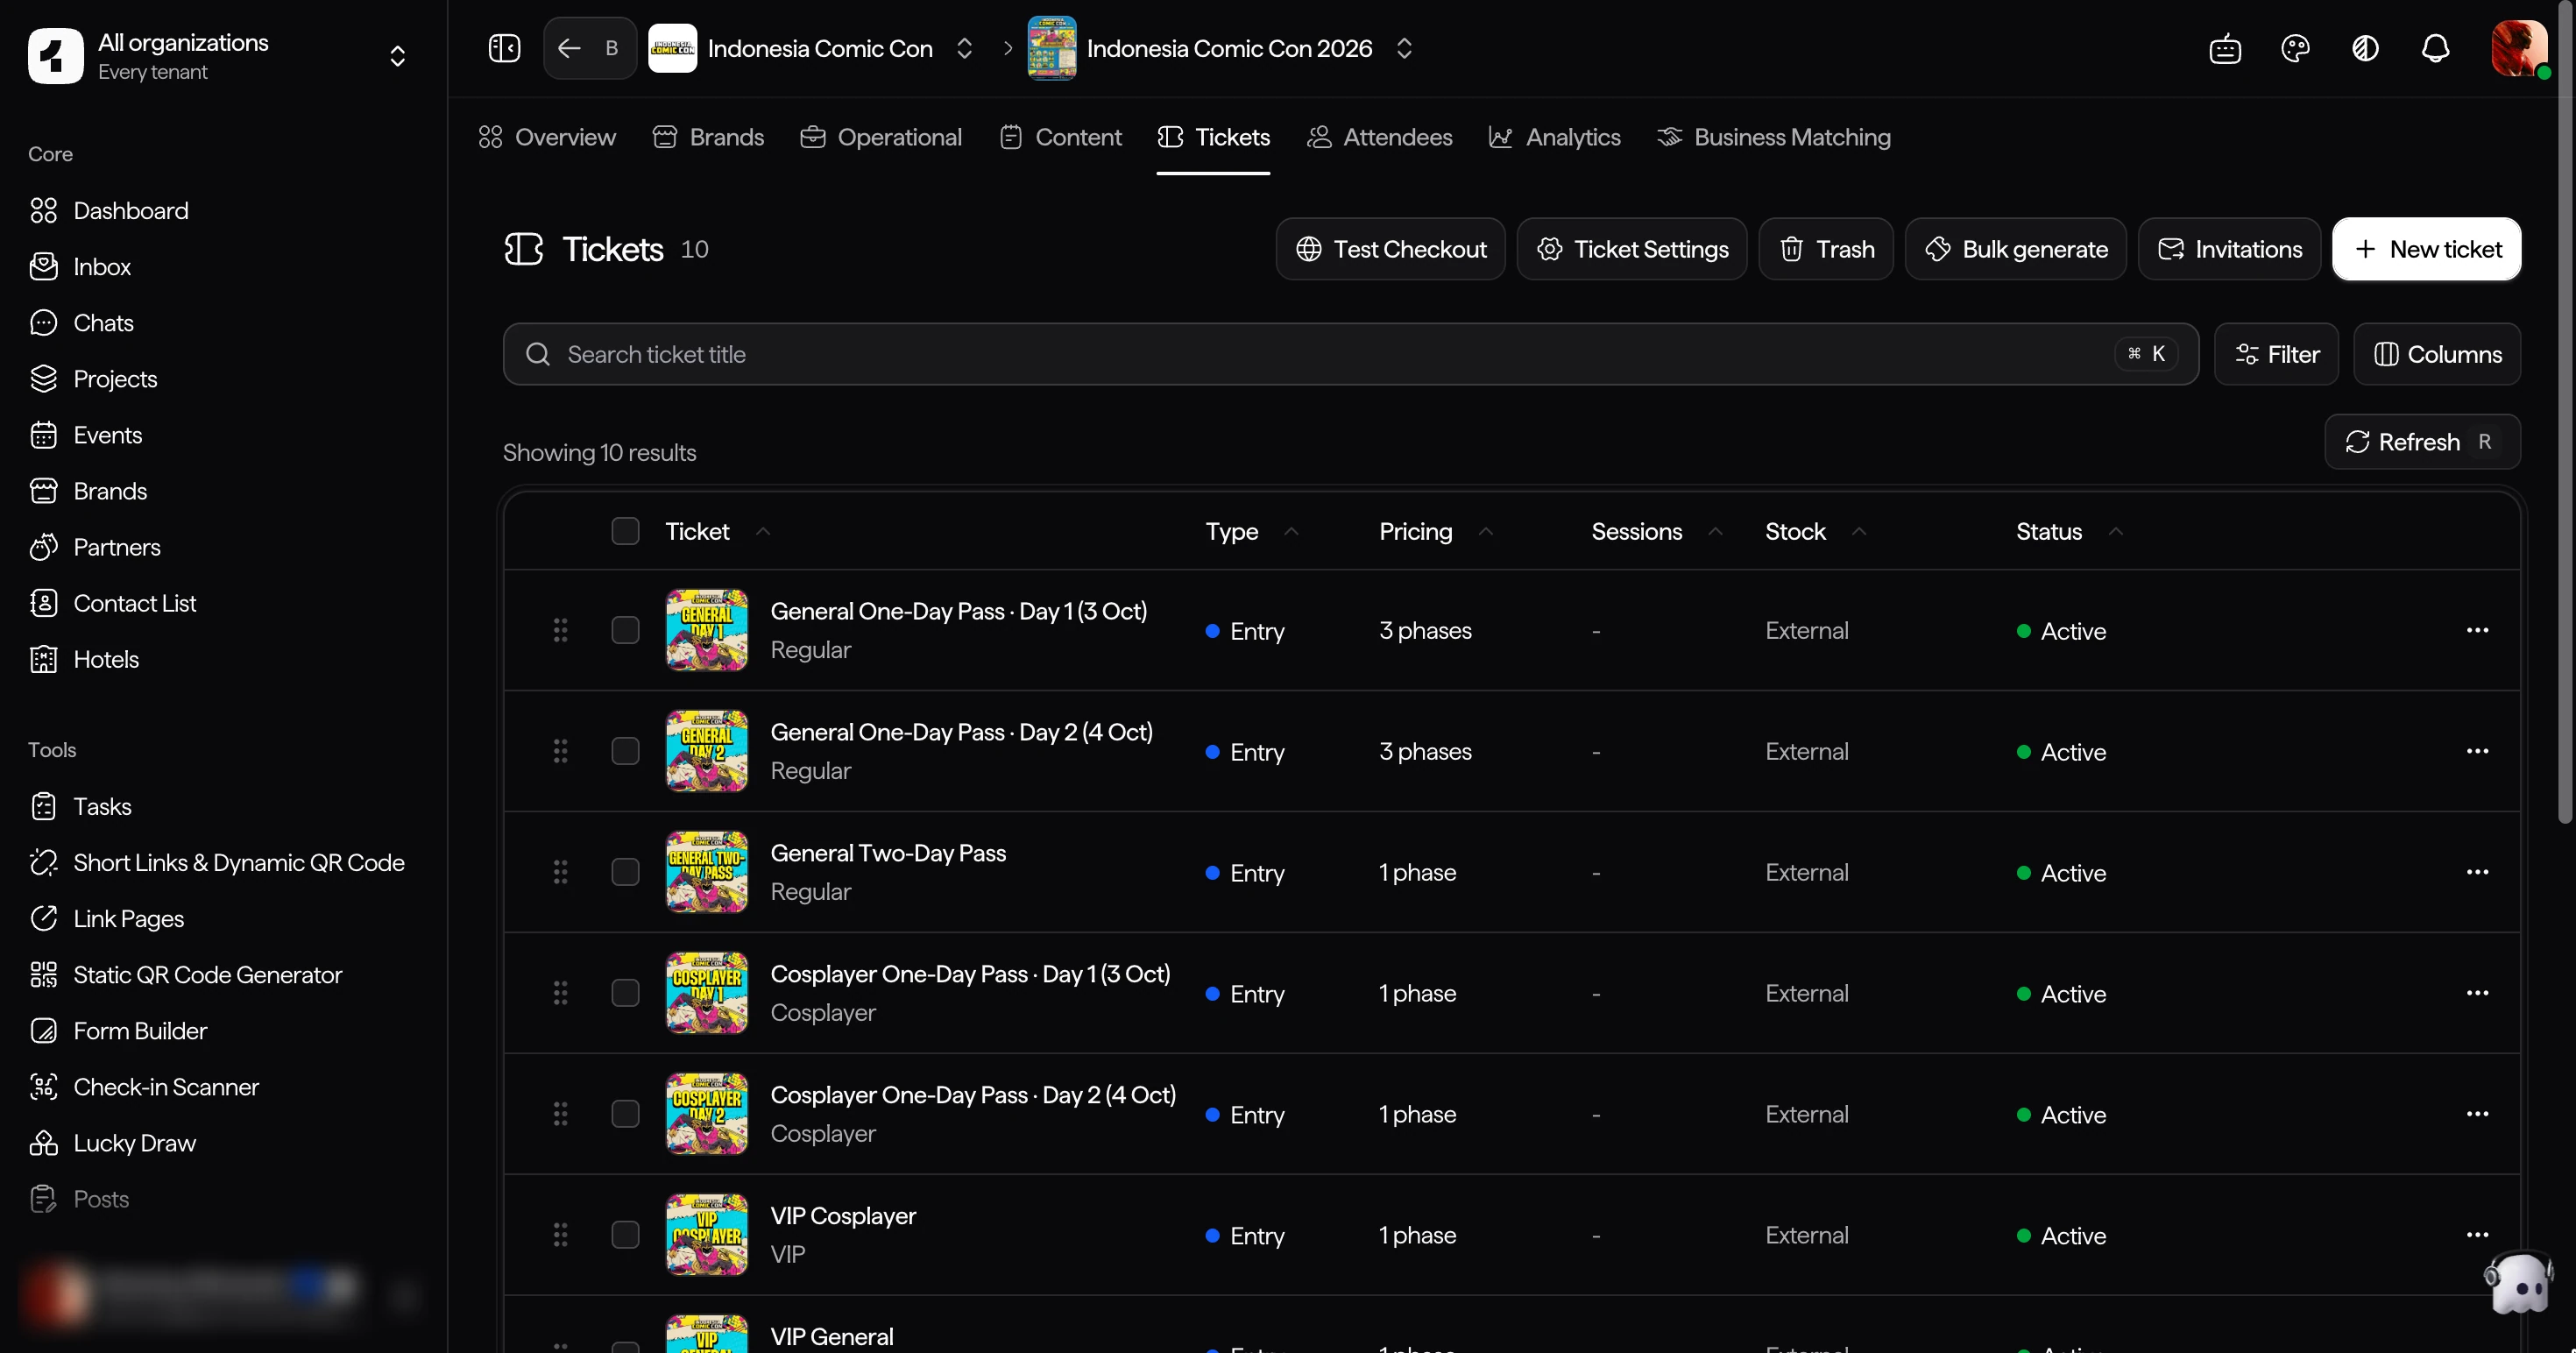Toggle the sidebar panel icon
Screen dimensions: 2576x1353
(x=504, y=48)
